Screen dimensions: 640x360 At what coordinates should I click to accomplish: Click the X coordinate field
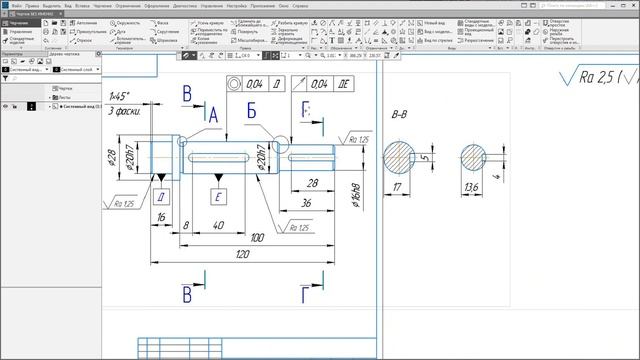point(356,56)
